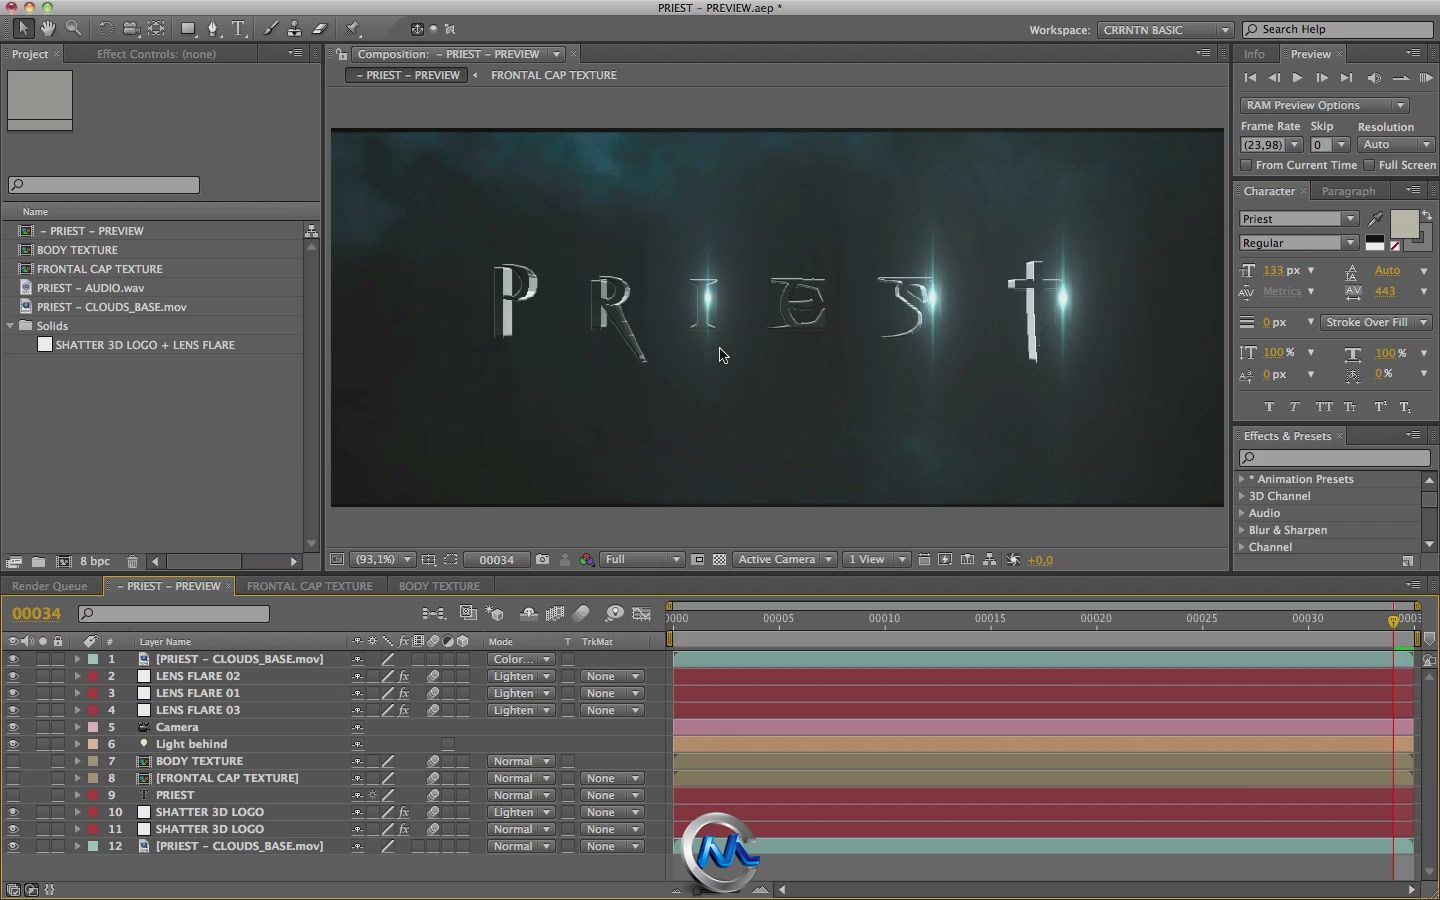Screen dimensions: 1440x900
Task: Toggle all caps TT button
Action: click(1324, 406)
